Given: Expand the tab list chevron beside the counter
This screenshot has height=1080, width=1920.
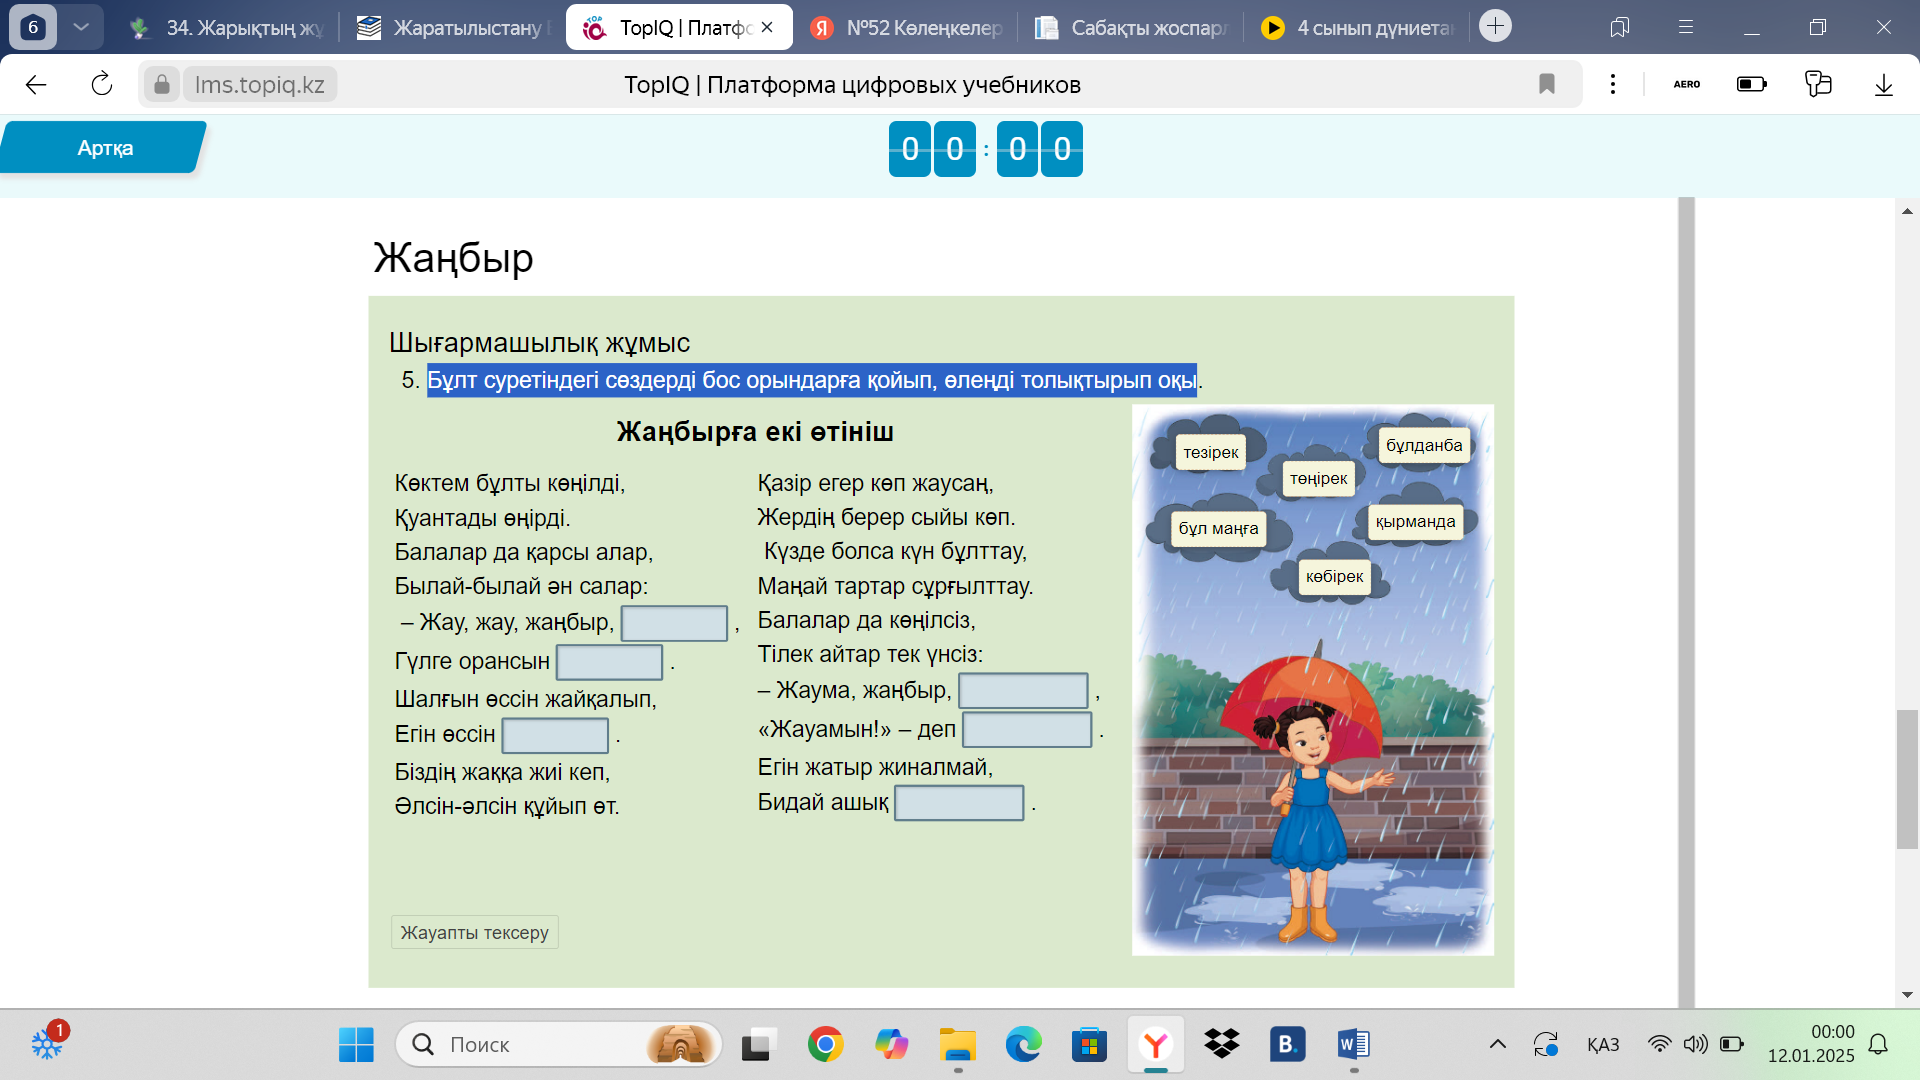Looking at the screenshot, I should pyautogui.click(x=81, y=27).
